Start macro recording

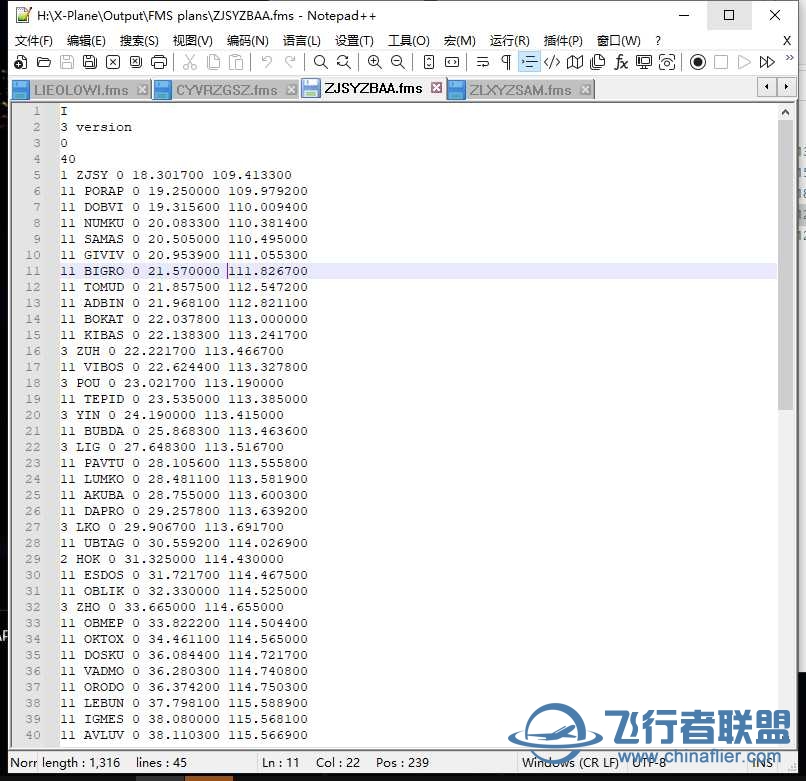coord(698,62)
